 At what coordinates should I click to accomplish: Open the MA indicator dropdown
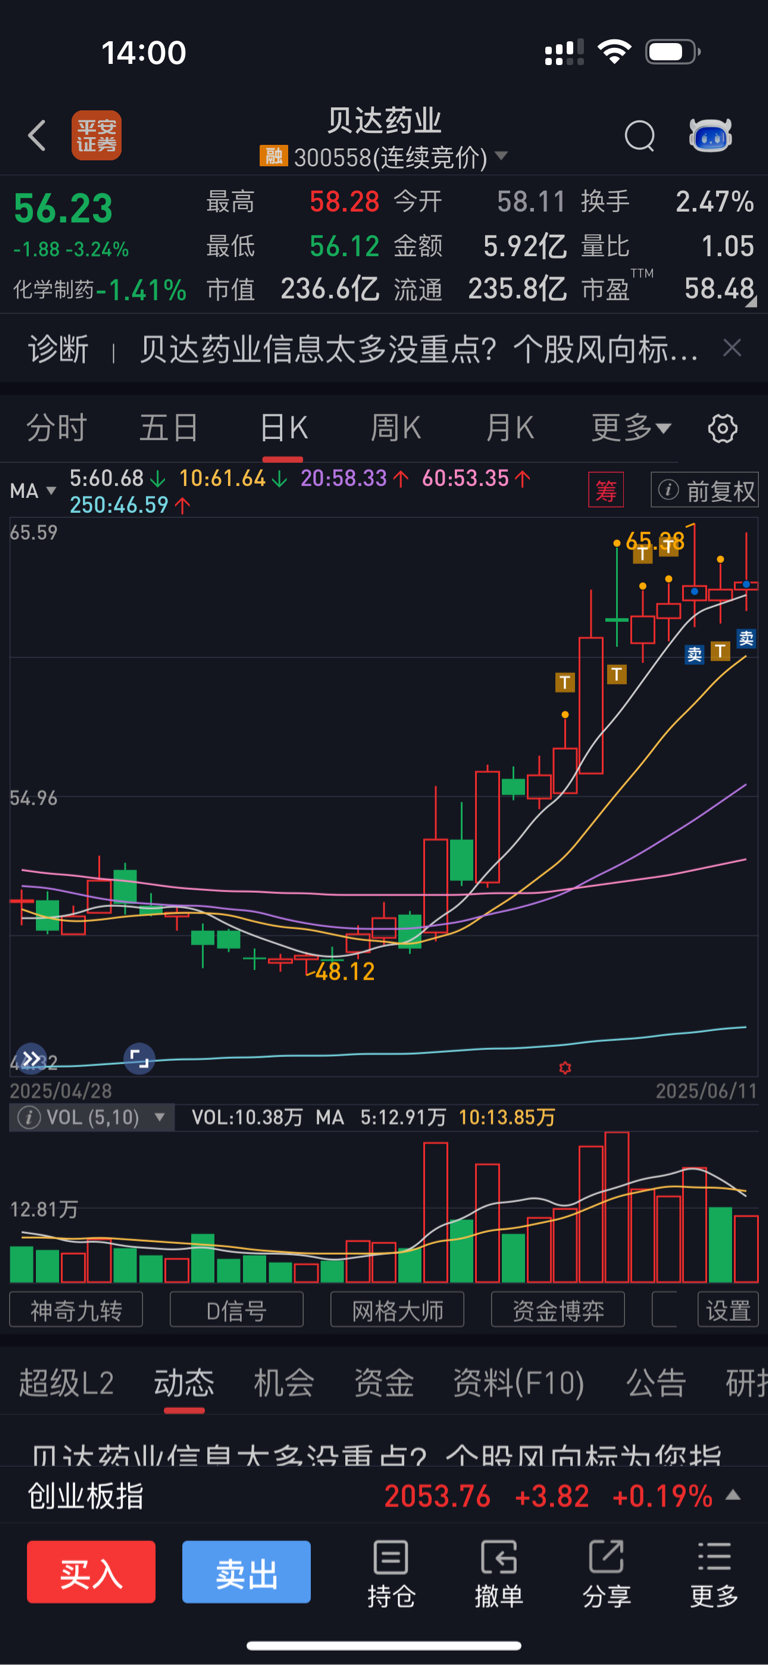(32, 491)
